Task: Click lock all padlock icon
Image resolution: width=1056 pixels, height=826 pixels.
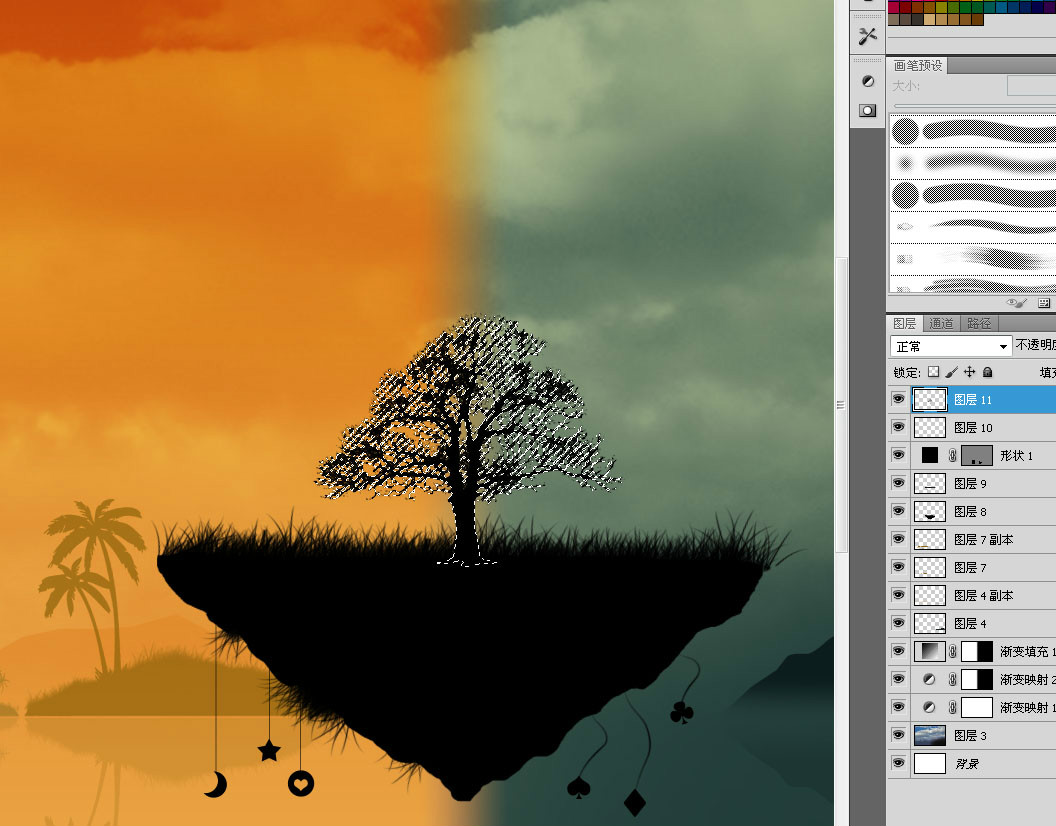Action: pos(987,372)
